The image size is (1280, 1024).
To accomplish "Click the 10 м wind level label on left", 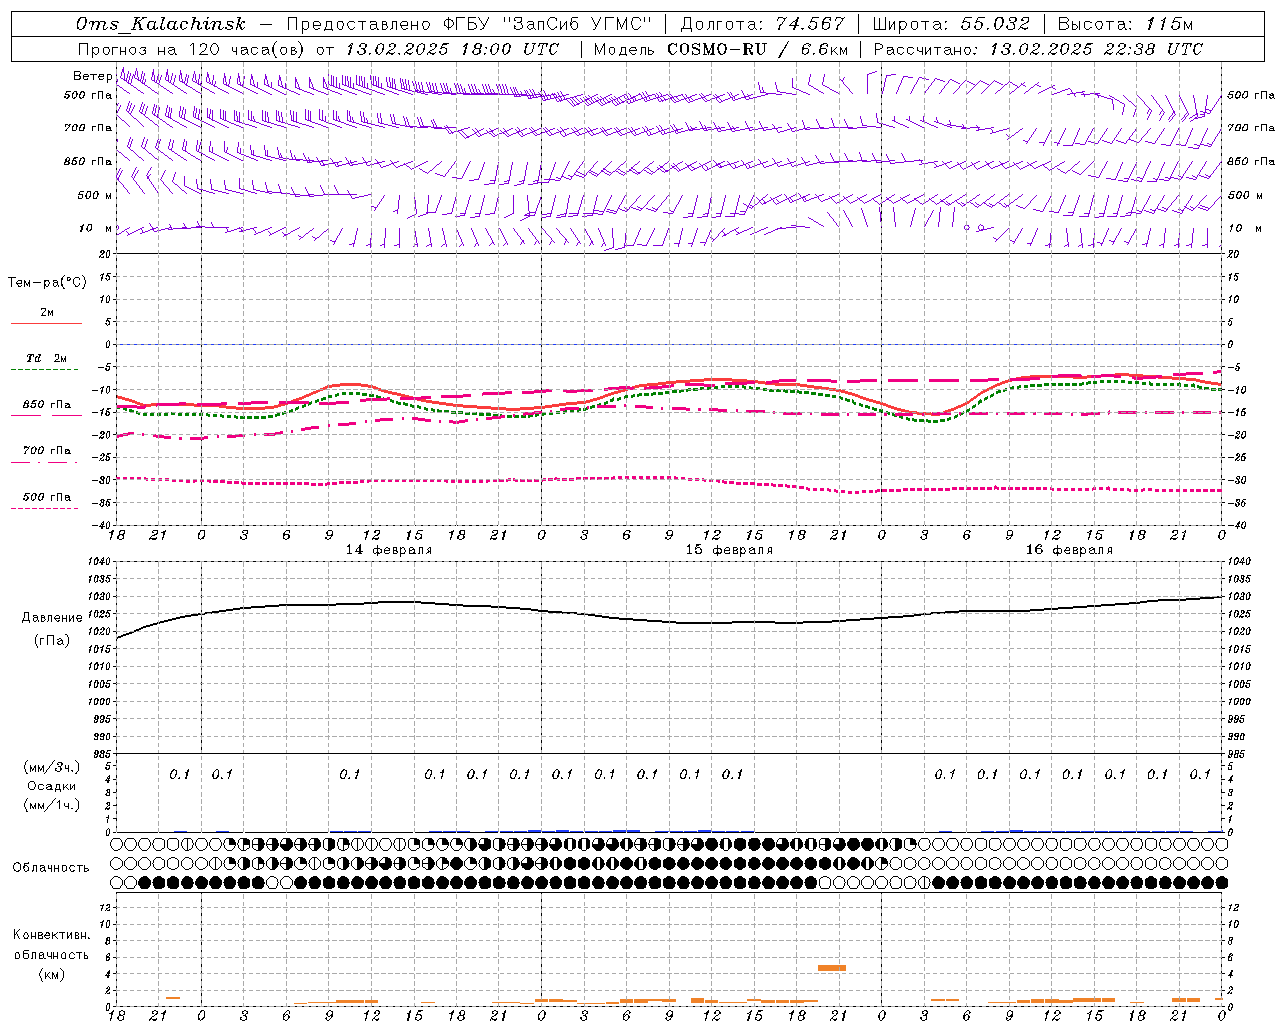I will [x=96, y=229].
